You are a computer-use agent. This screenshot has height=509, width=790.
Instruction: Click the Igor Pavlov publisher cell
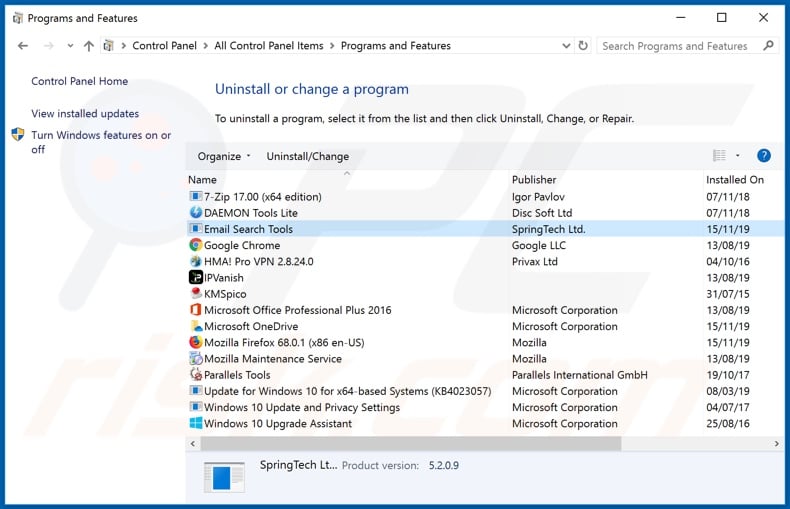(538, 197)
